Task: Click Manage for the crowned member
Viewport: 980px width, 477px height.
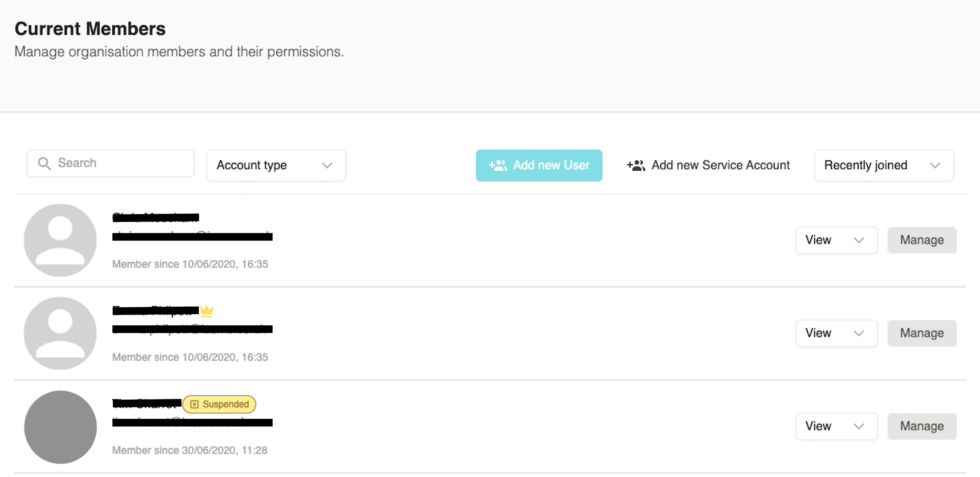Action: (x=921, y=333)
